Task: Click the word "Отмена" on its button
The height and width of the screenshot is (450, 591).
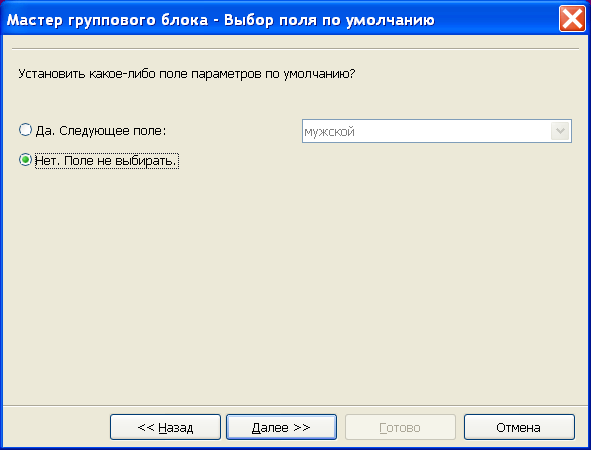Action: coord(518,427)
